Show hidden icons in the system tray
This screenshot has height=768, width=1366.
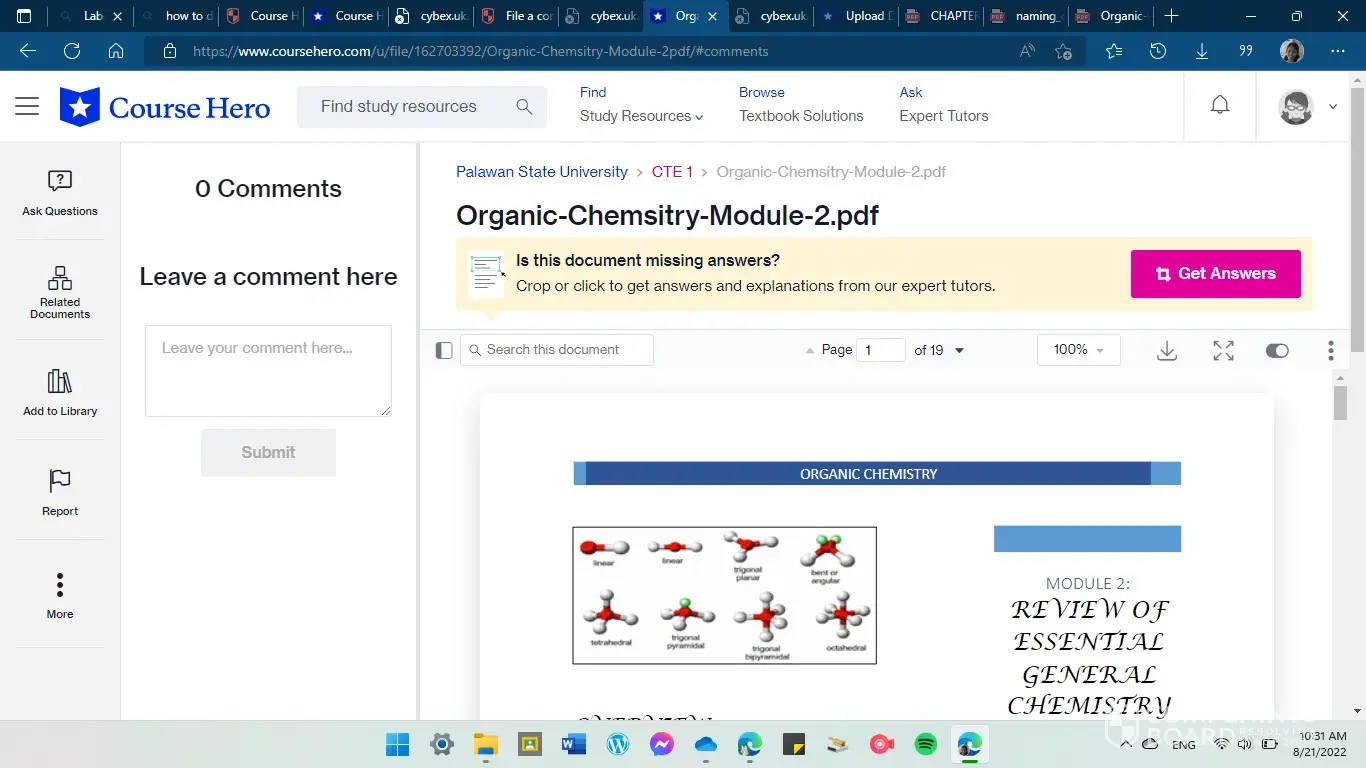coord(1126,744)
